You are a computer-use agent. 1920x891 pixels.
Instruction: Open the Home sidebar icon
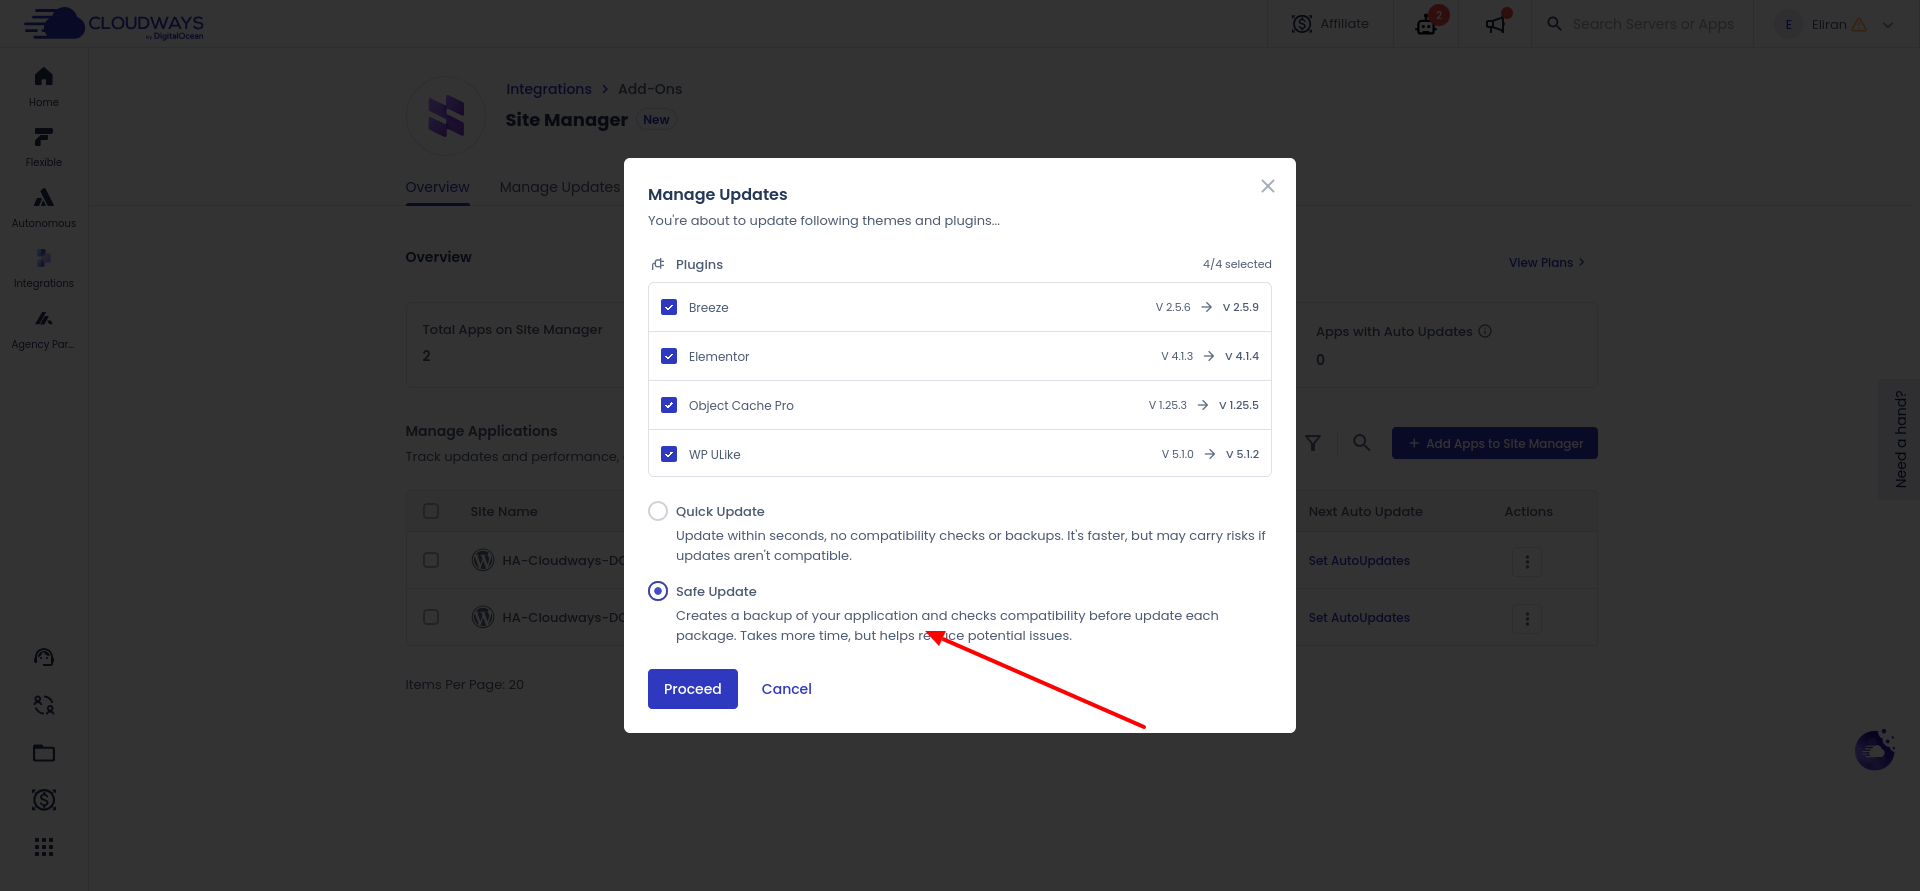pyautogui.click(x=44, y=77)
